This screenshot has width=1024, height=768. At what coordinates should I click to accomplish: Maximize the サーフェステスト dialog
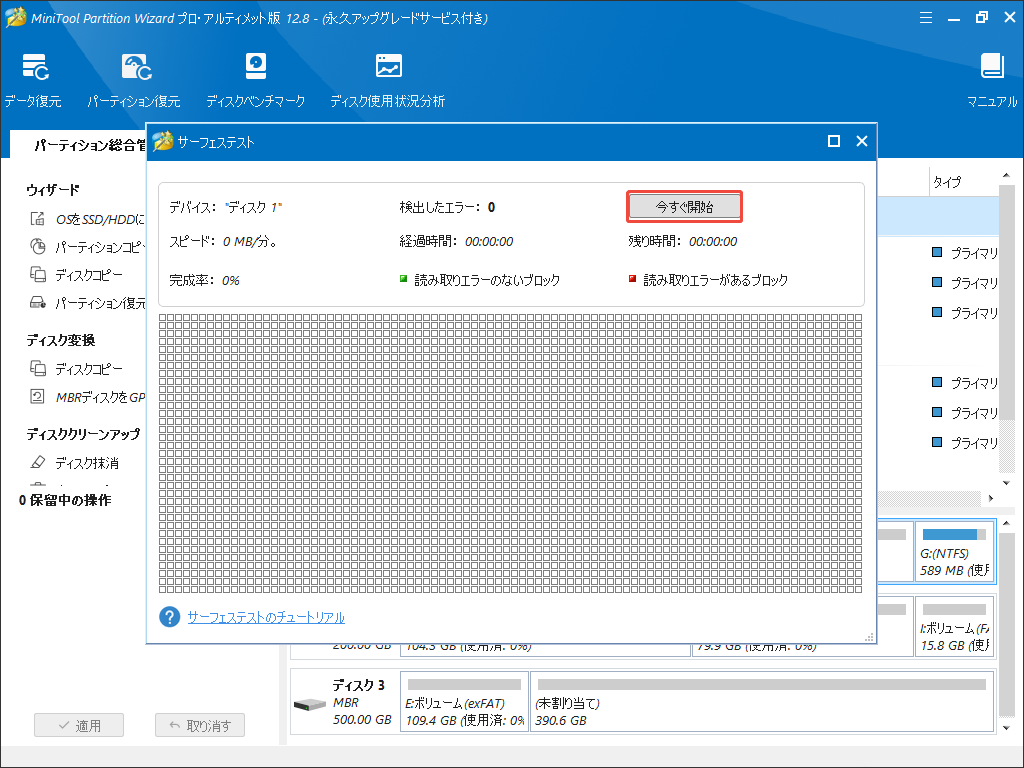(x=833, y=141)
